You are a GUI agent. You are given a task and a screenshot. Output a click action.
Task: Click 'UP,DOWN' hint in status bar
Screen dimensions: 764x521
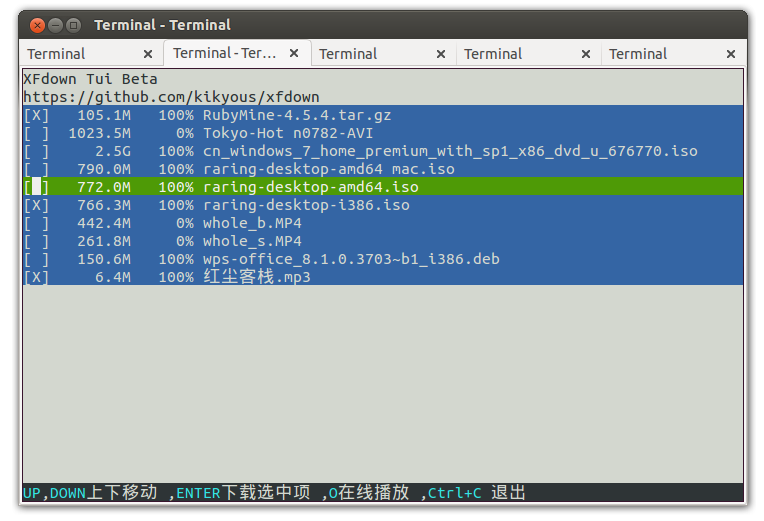(54, 493)
